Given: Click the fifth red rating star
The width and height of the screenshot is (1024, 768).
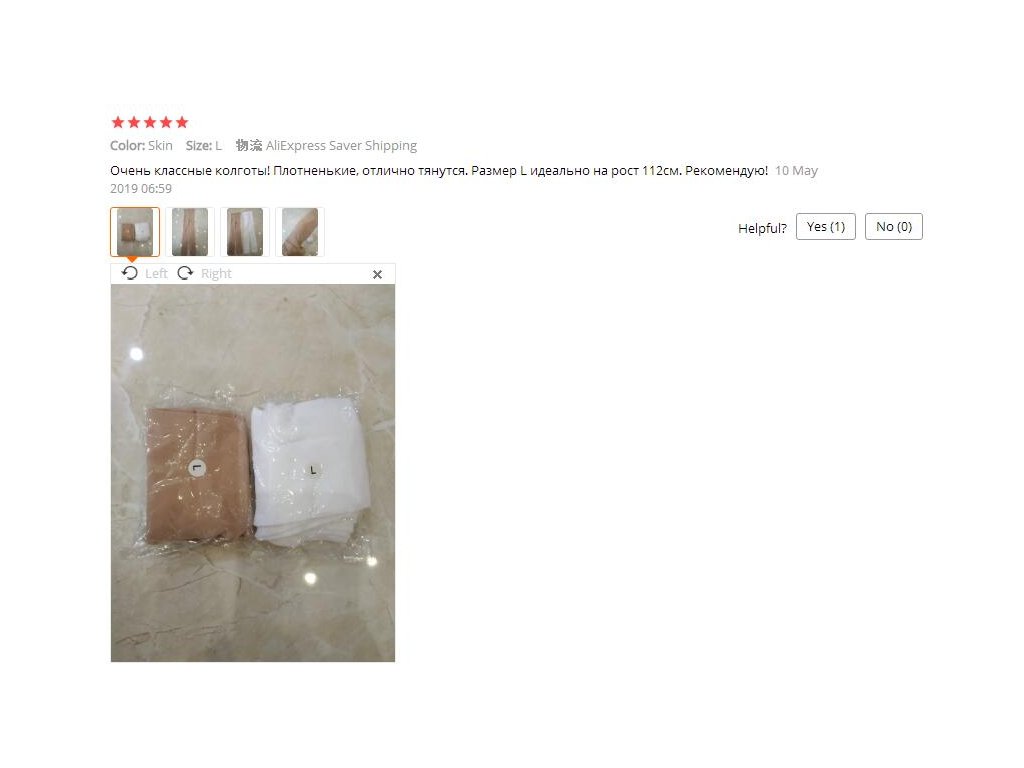Looking at the screenshot, I should 182,122.
